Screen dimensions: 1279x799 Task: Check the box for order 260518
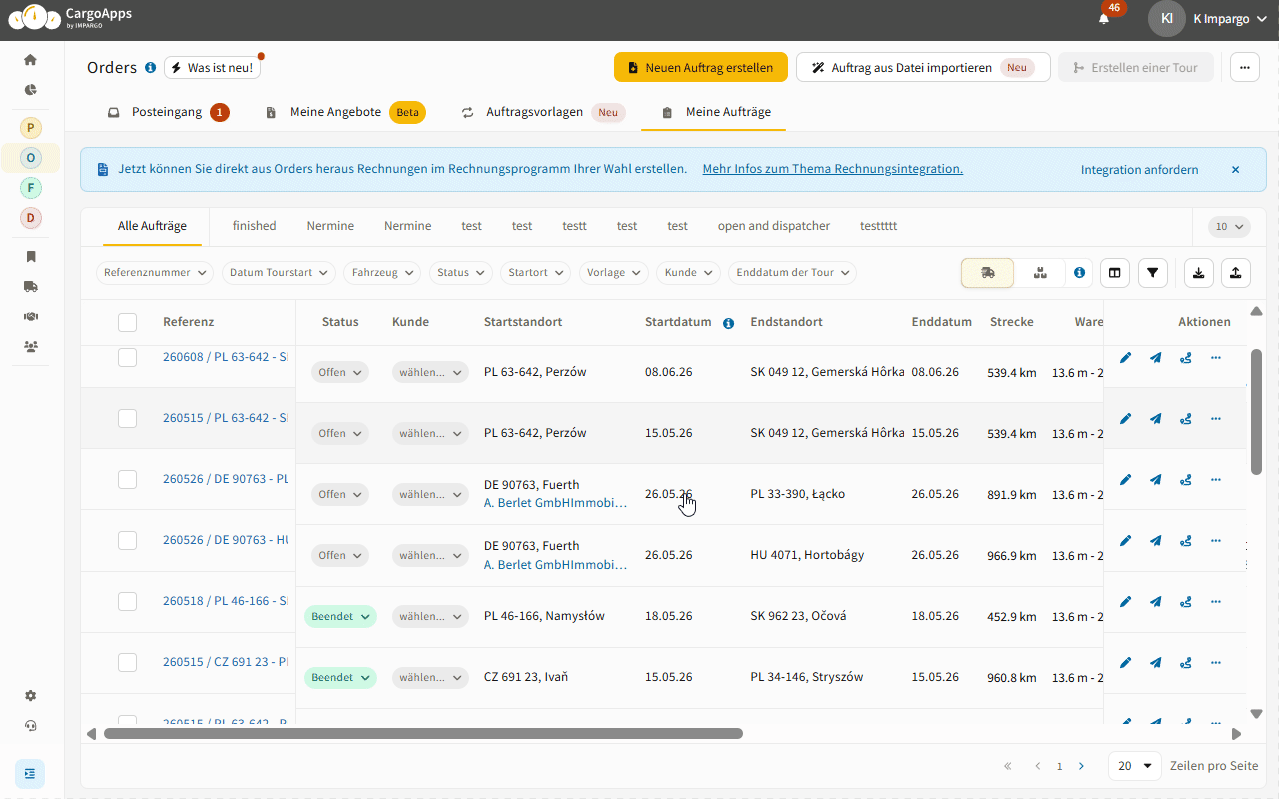pos(127,602)
